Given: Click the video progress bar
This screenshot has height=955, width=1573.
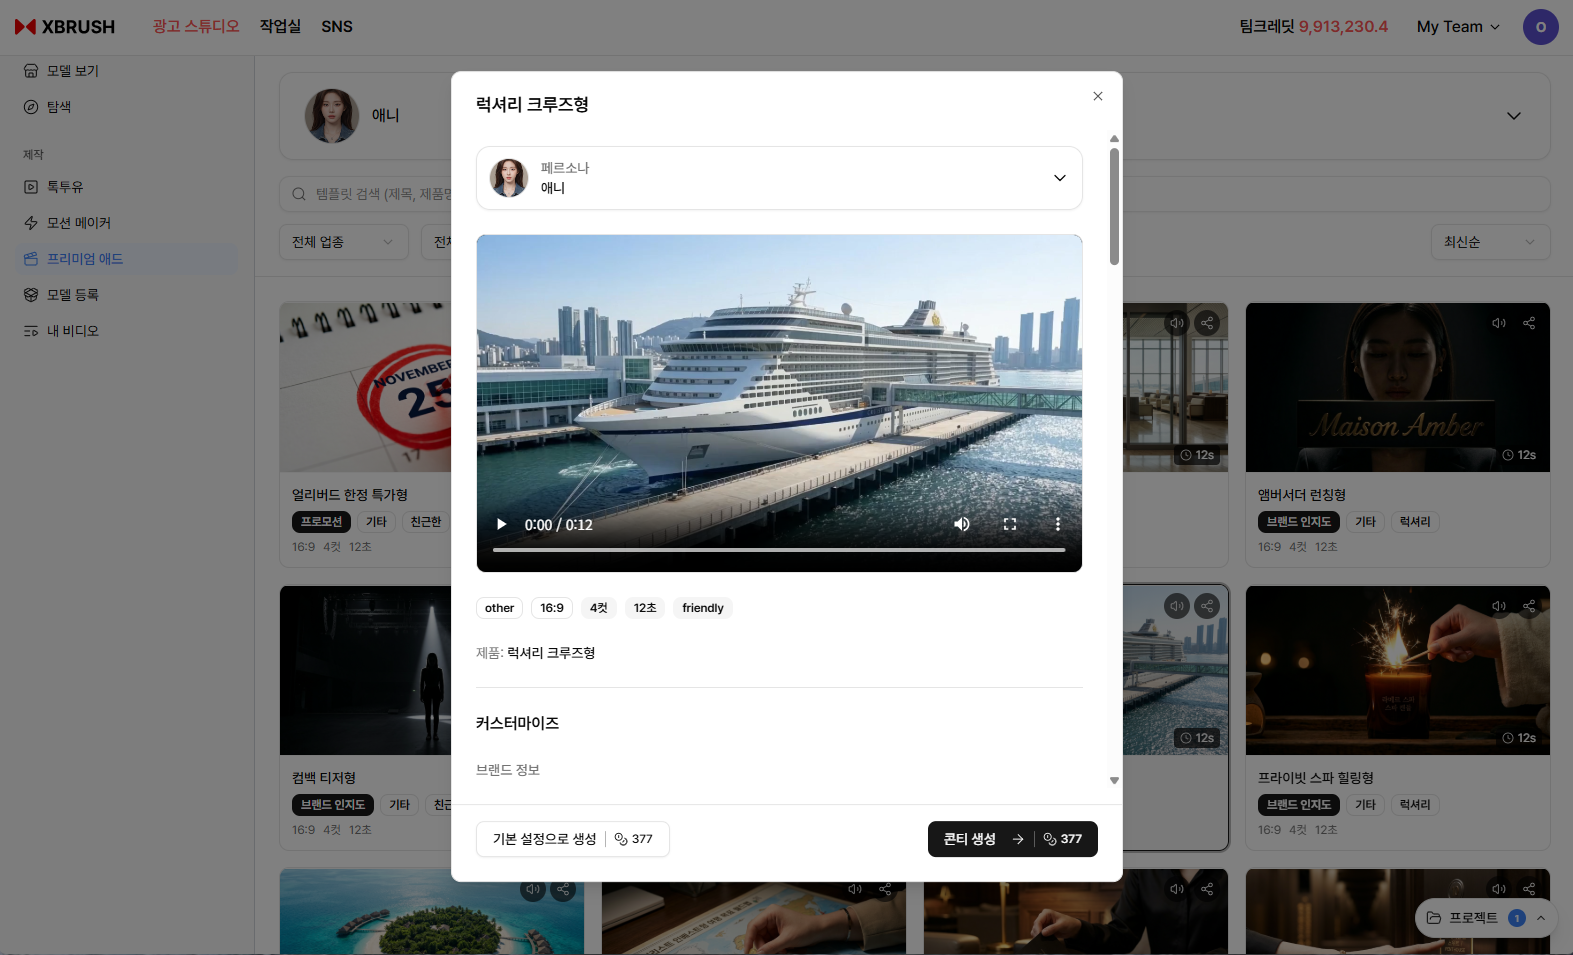Looking at the screenshot, I should pyautogui.click(x=778, y=550).
